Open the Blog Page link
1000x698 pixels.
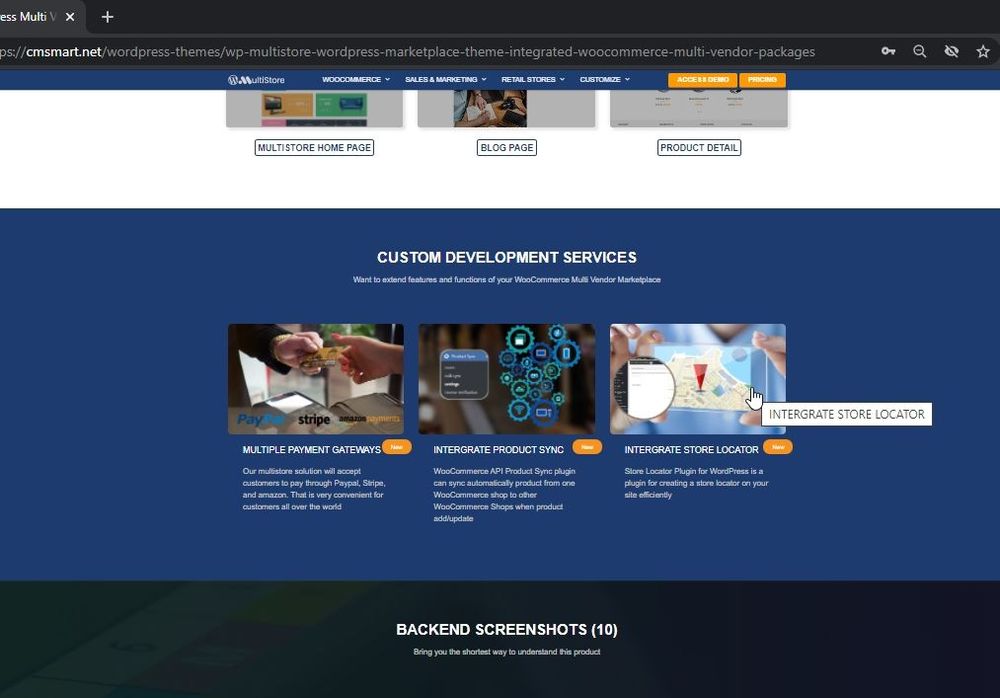pos(507,148)
